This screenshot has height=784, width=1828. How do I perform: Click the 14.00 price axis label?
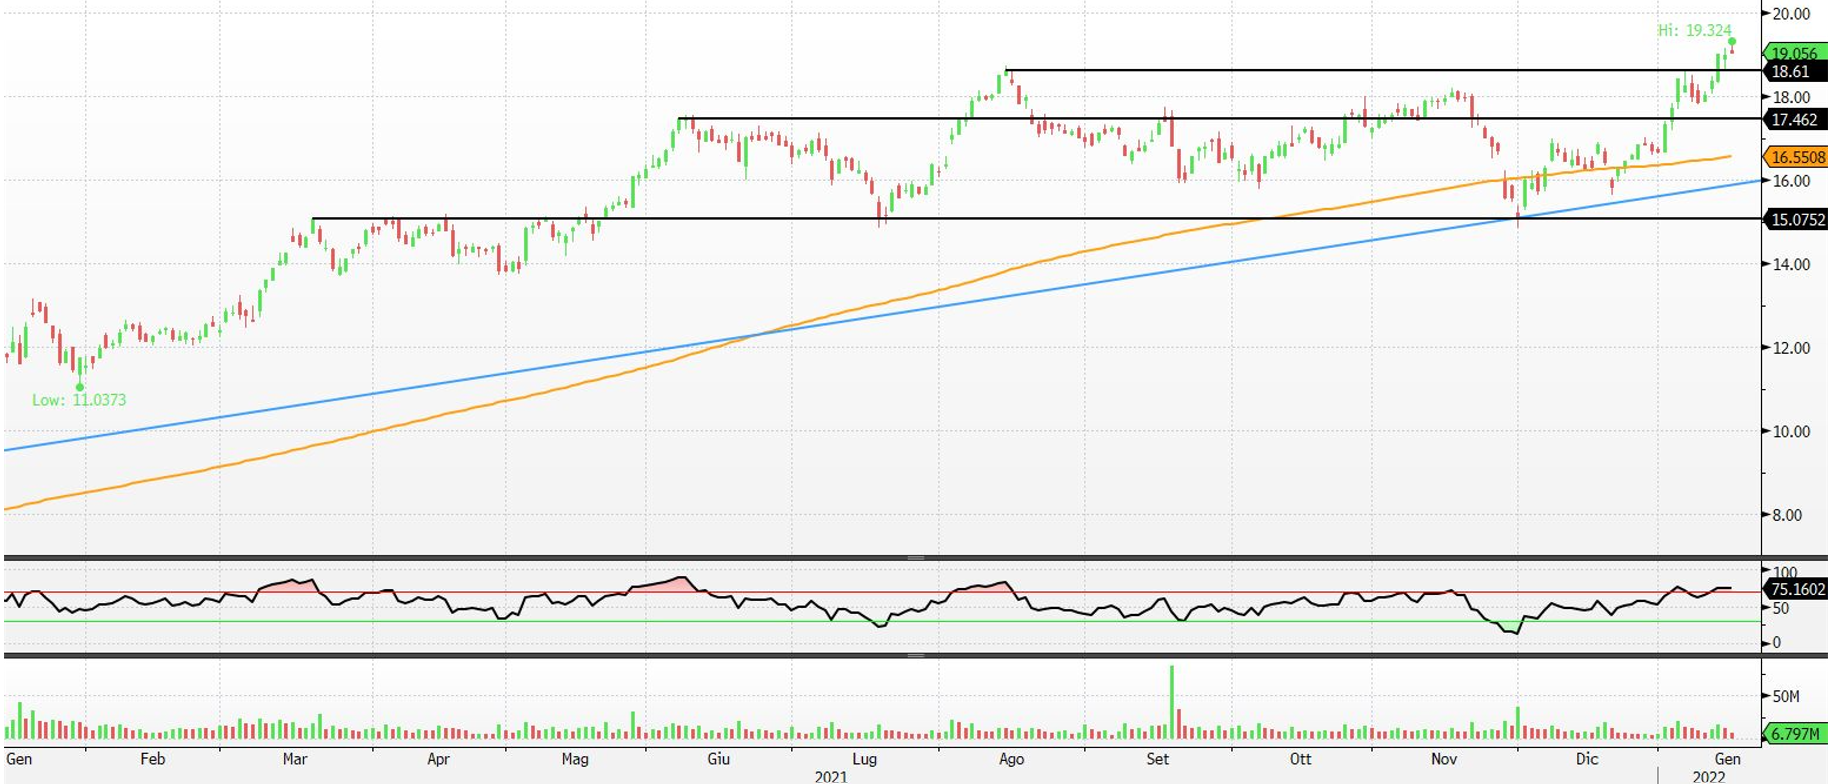[x=1791, y=264]
